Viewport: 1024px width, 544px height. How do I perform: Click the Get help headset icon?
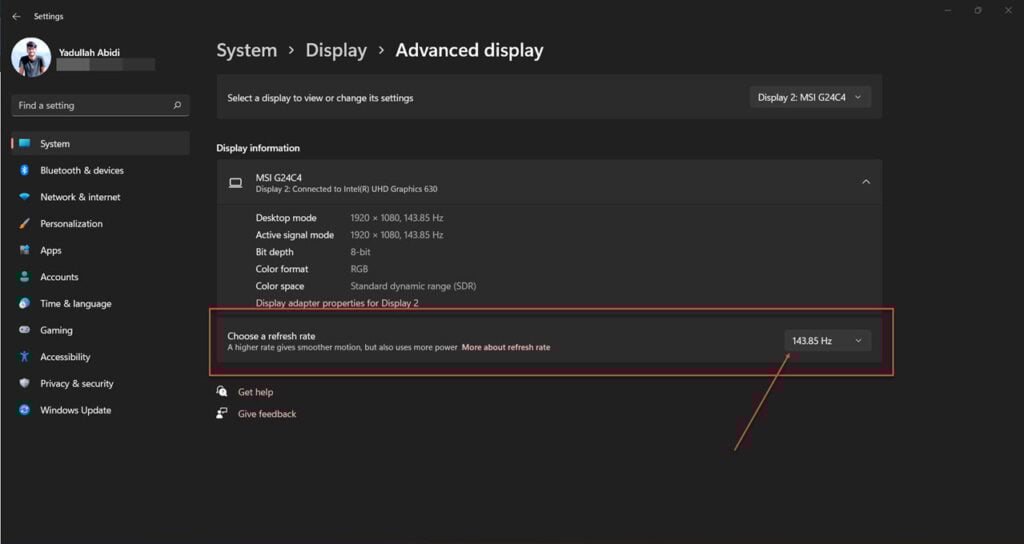[x=222, y=391]
